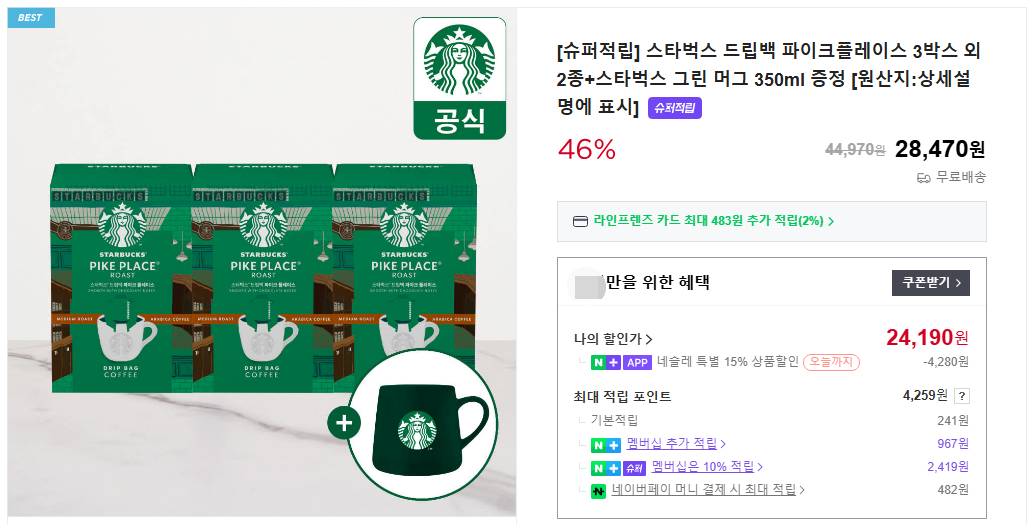The height and width of the screenshot is (525, 1036).
Task: Click the 무료배송 truck icon
Action: 924,178
